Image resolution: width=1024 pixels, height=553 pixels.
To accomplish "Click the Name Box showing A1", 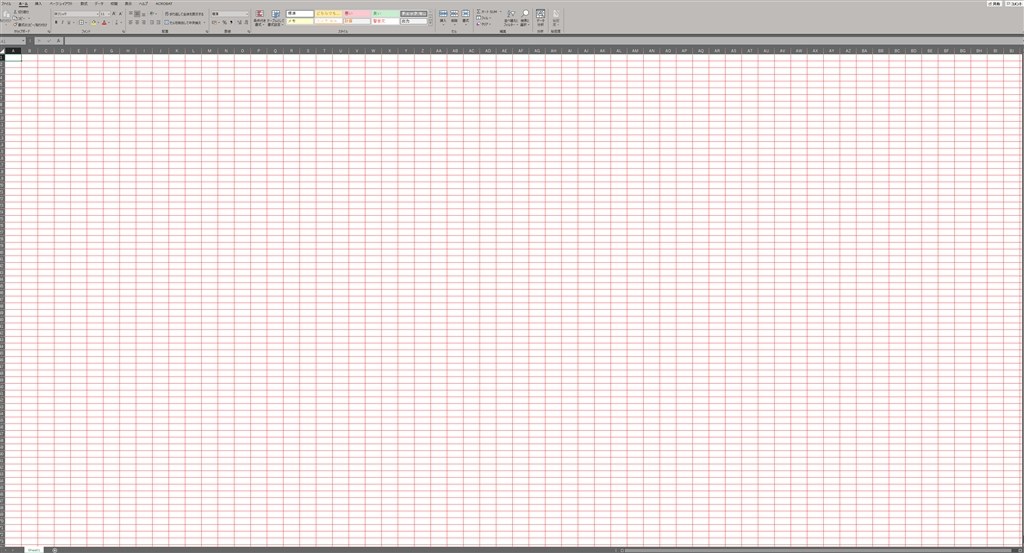I will [12, 40].
